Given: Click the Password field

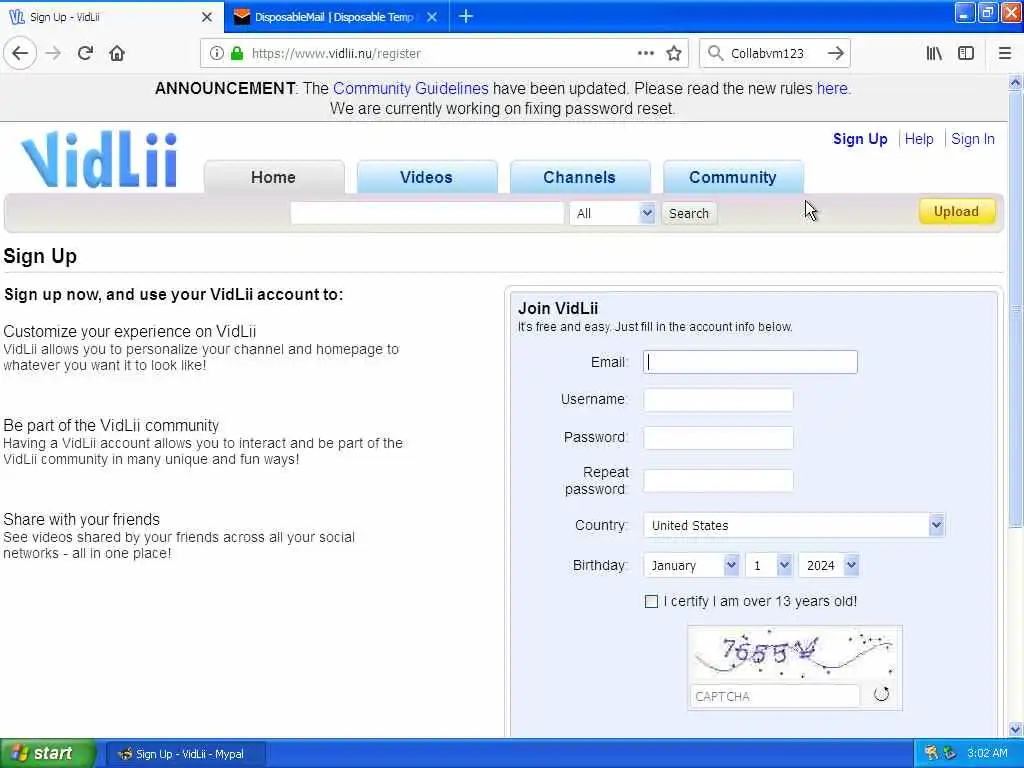Looking at the screenshot, I should (x=718, y=438).
